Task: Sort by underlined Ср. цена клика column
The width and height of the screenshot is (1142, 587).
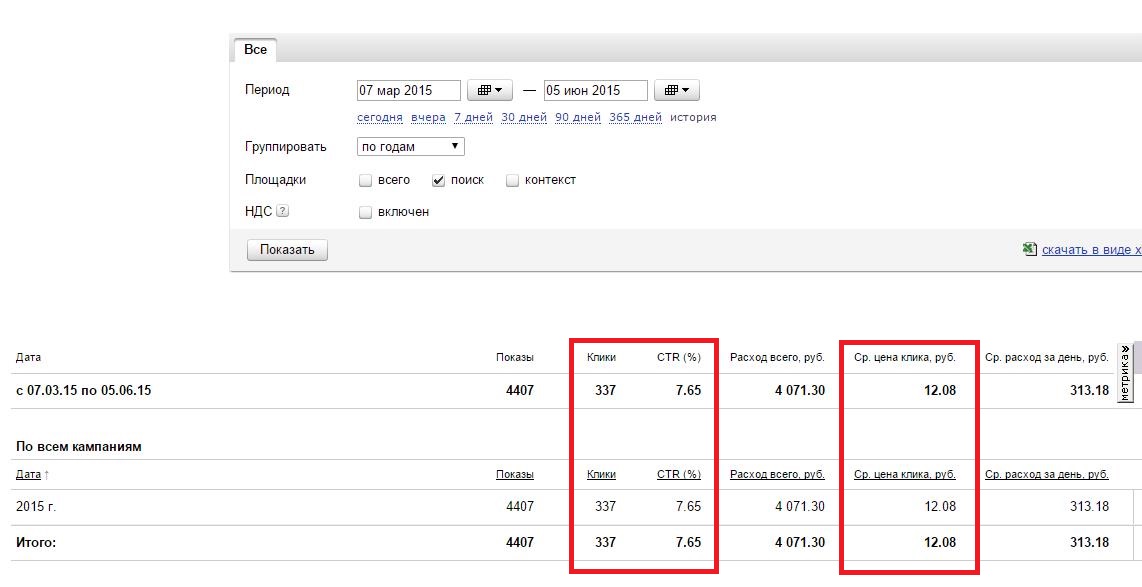Action: pos(905,474)
